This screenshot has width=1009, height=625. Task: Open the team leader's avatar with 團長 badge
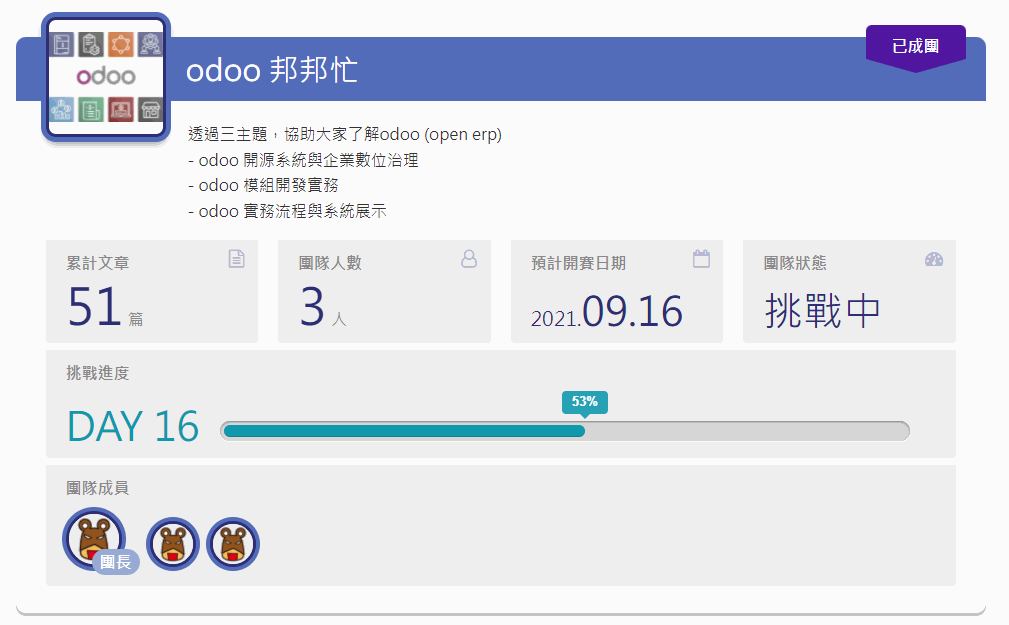coord(92,538)
